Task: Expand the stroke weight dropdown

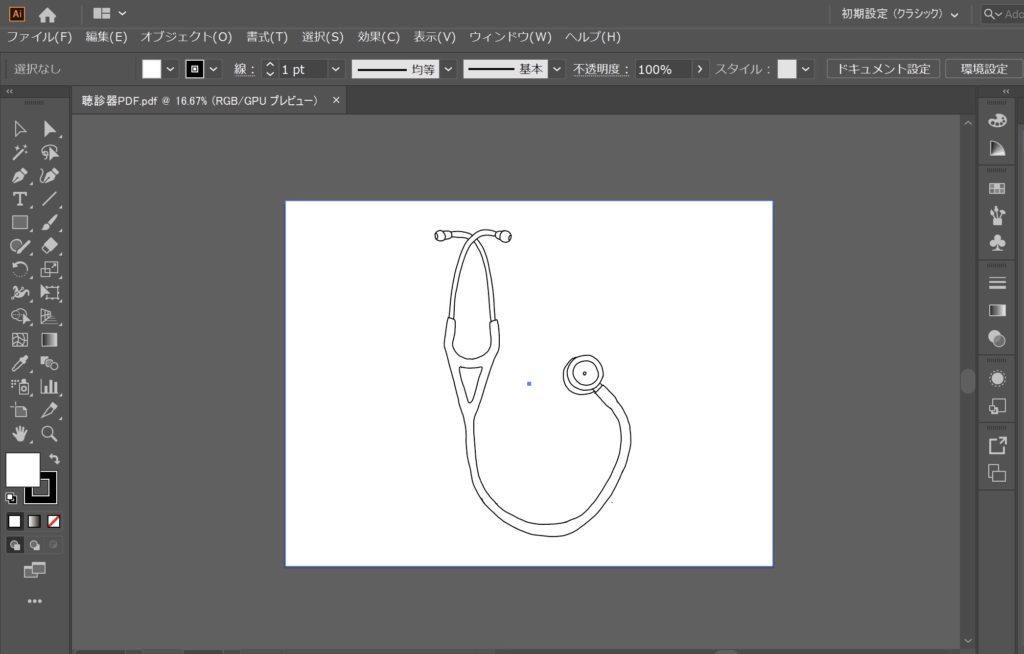Action: [336, 69]
